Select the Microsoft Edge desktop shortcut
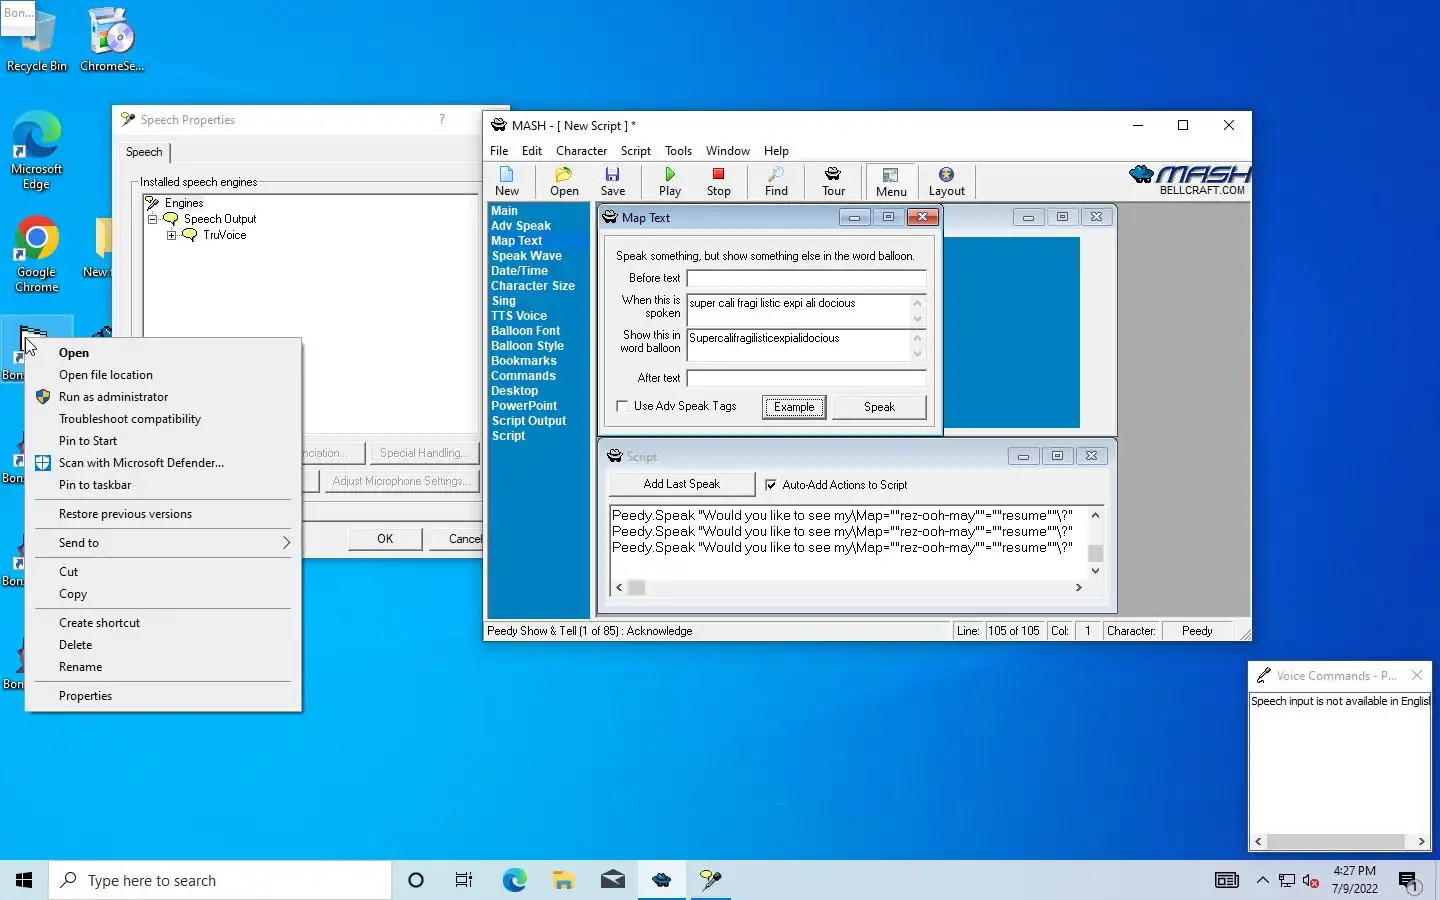The height and width of the screenshot is (900, 1440). click(x=37, y=150)
